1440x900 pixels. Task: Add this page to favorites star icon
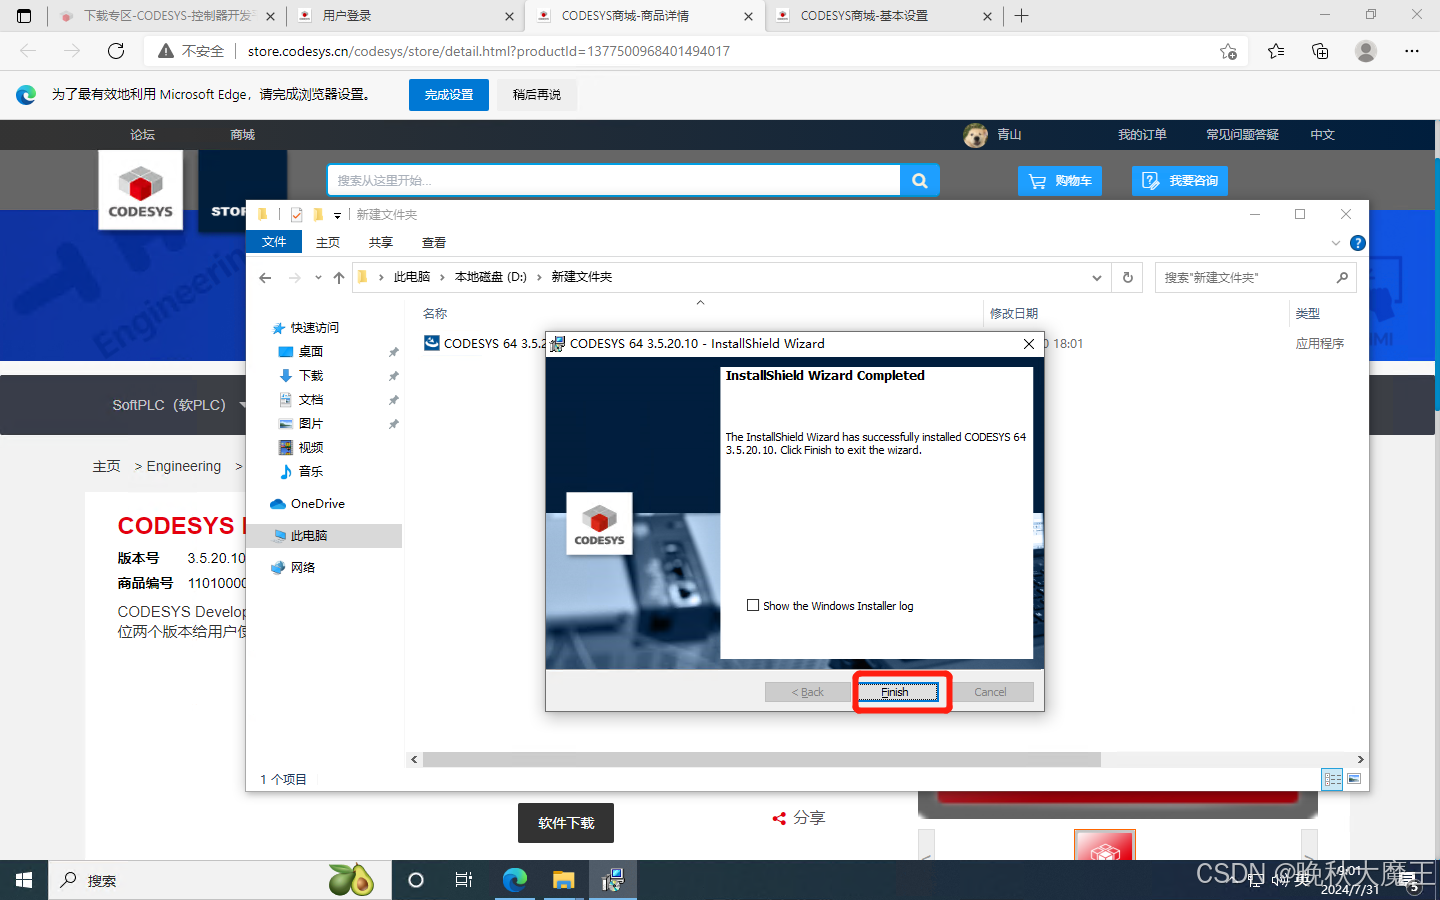(1229, 51)
